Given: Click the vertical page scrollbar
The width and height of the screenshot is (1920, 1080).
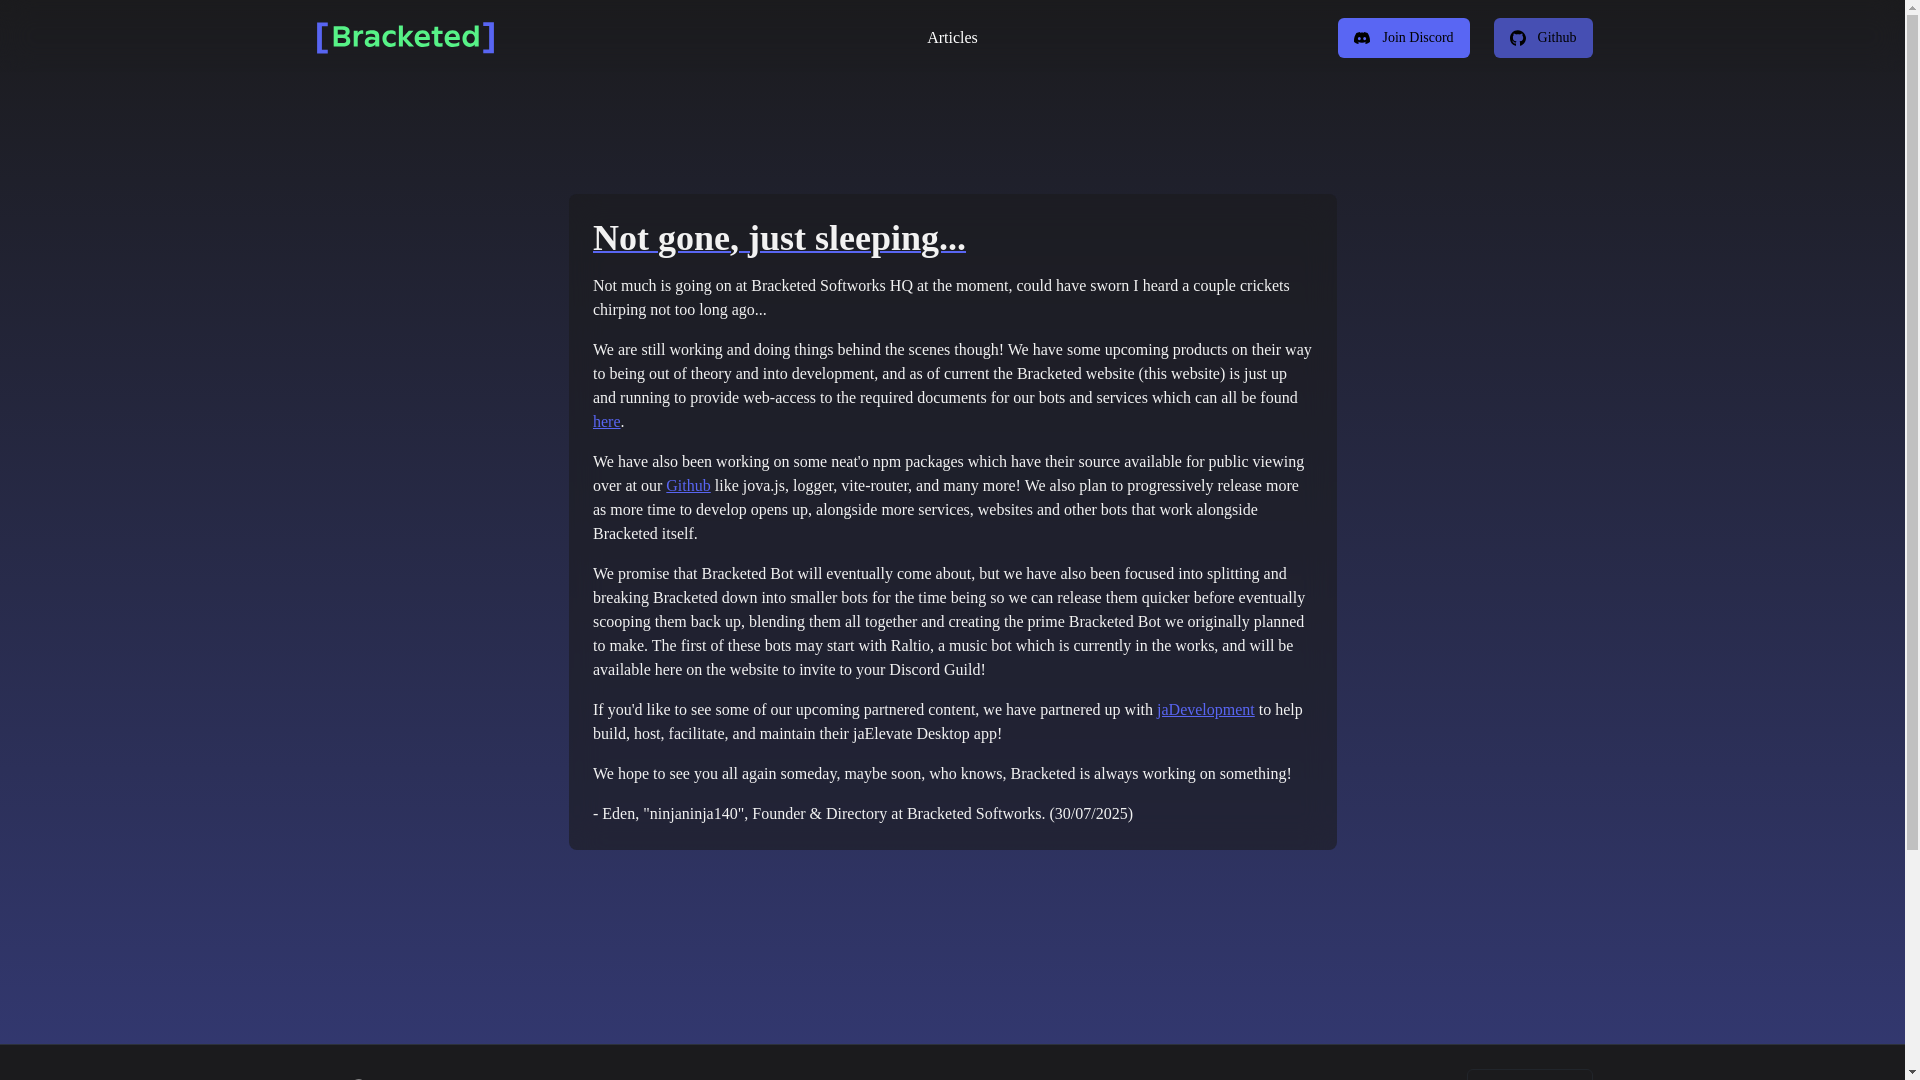Looking at the screenshot, I should point(1912,540).
